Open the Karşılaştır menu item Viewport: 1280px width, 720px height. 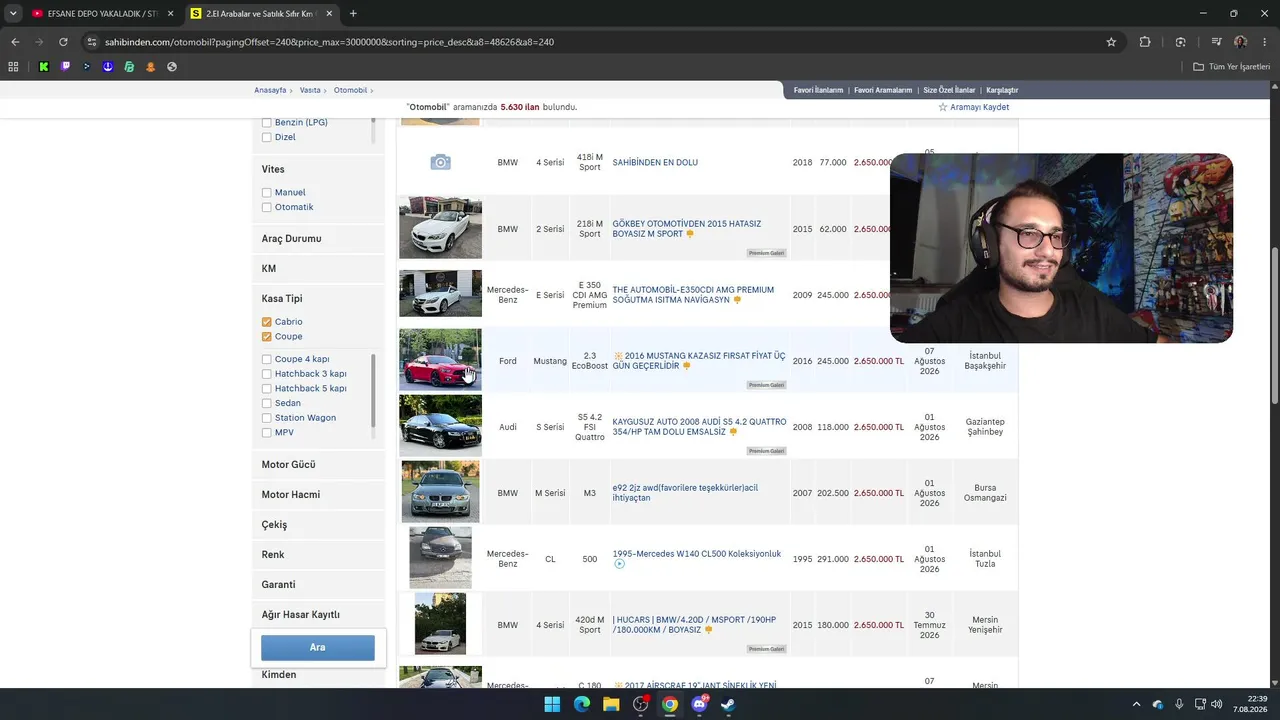[1002, 90]
